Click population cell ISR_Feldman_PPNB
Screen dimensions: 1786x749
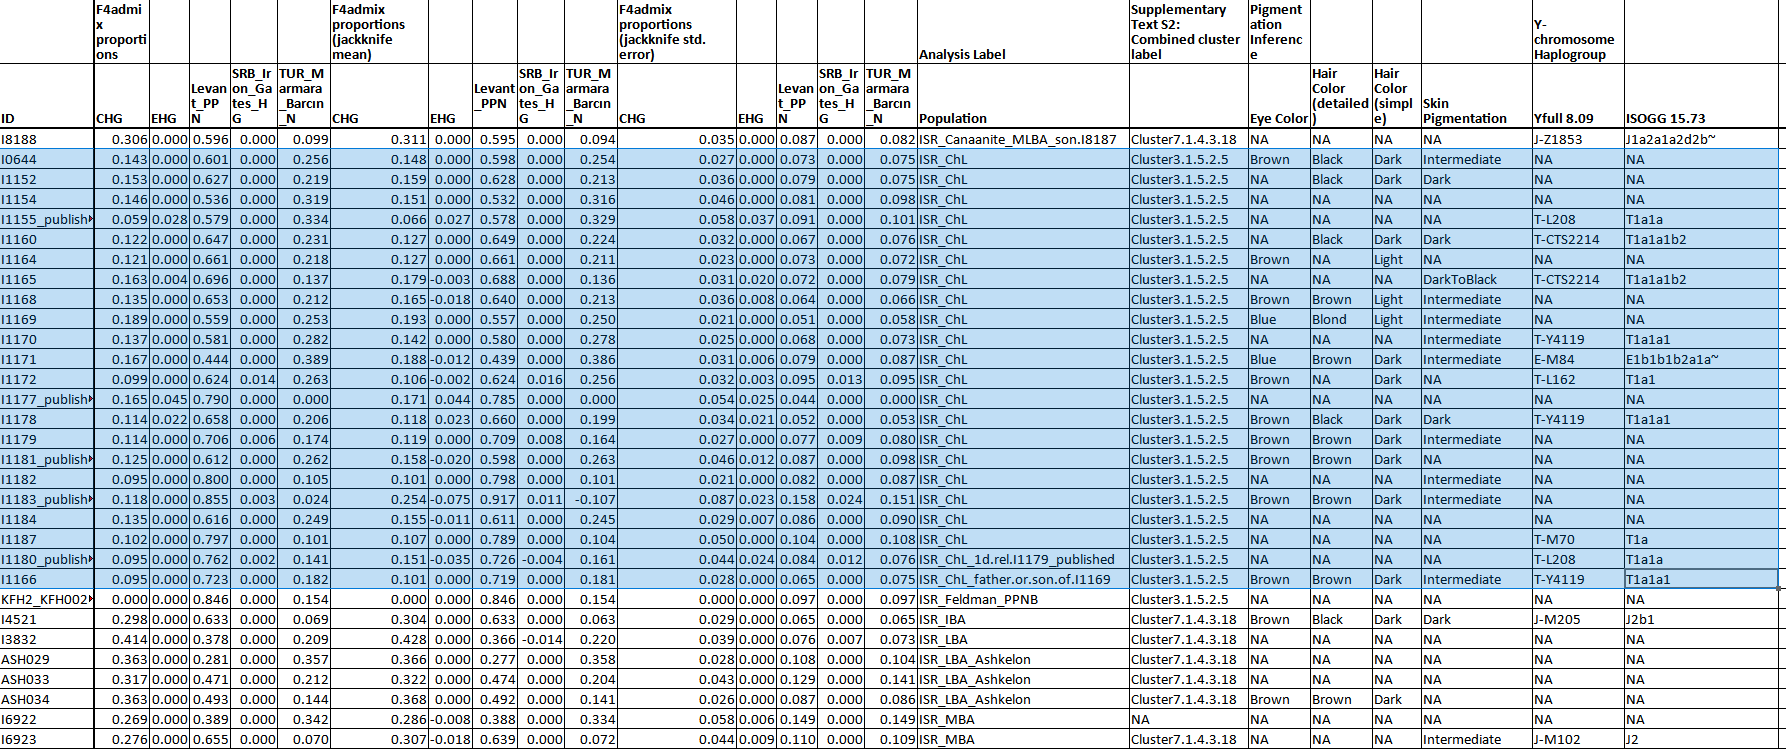coord(1023,599)
